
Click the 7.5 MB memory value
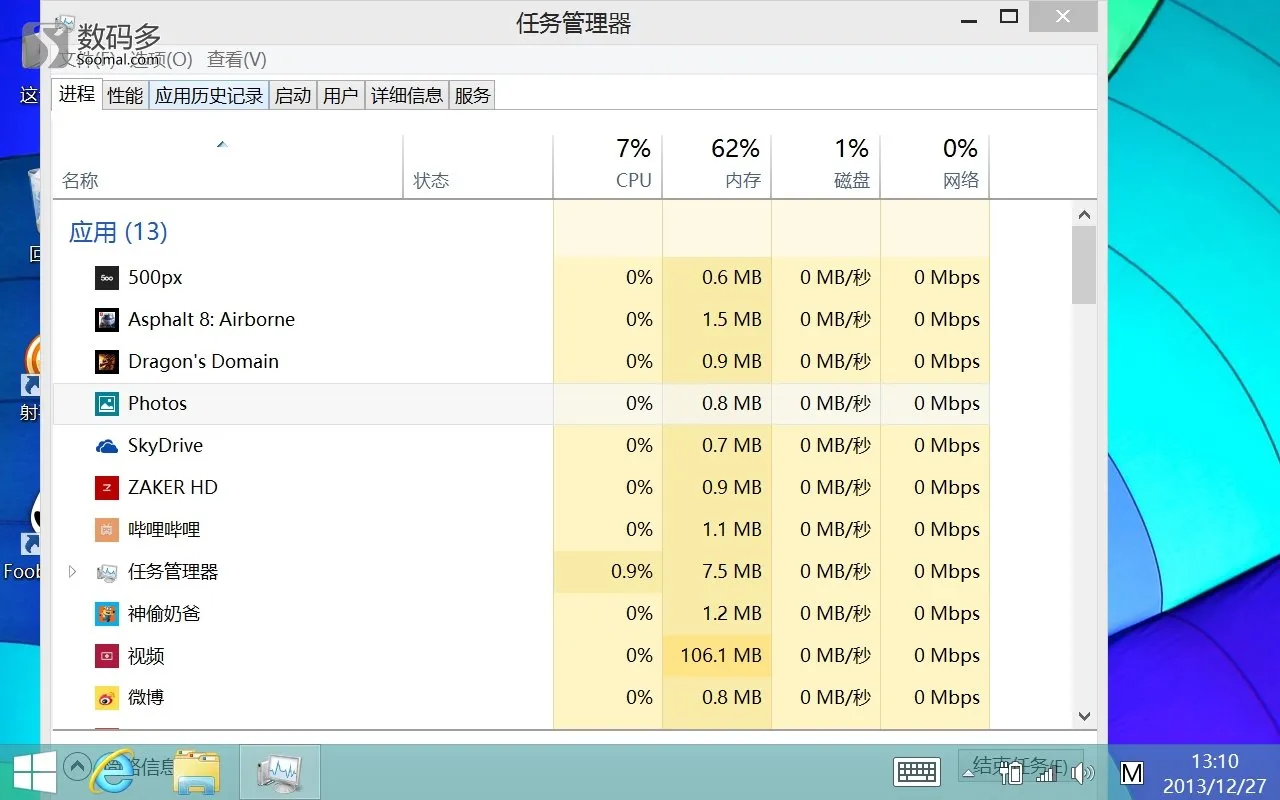(731, 572)
